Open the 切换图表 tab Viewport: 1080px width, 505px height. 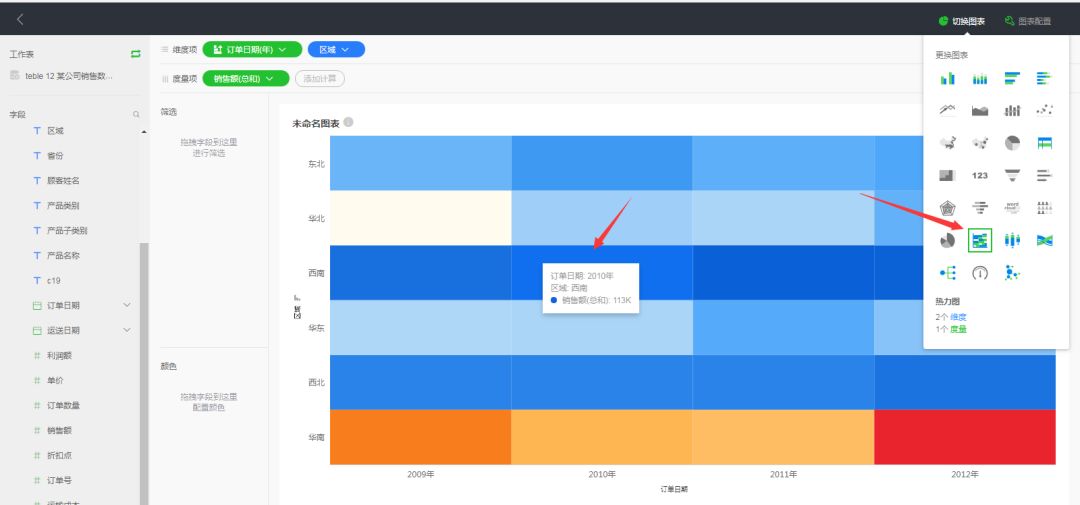(x=962, y=21)
